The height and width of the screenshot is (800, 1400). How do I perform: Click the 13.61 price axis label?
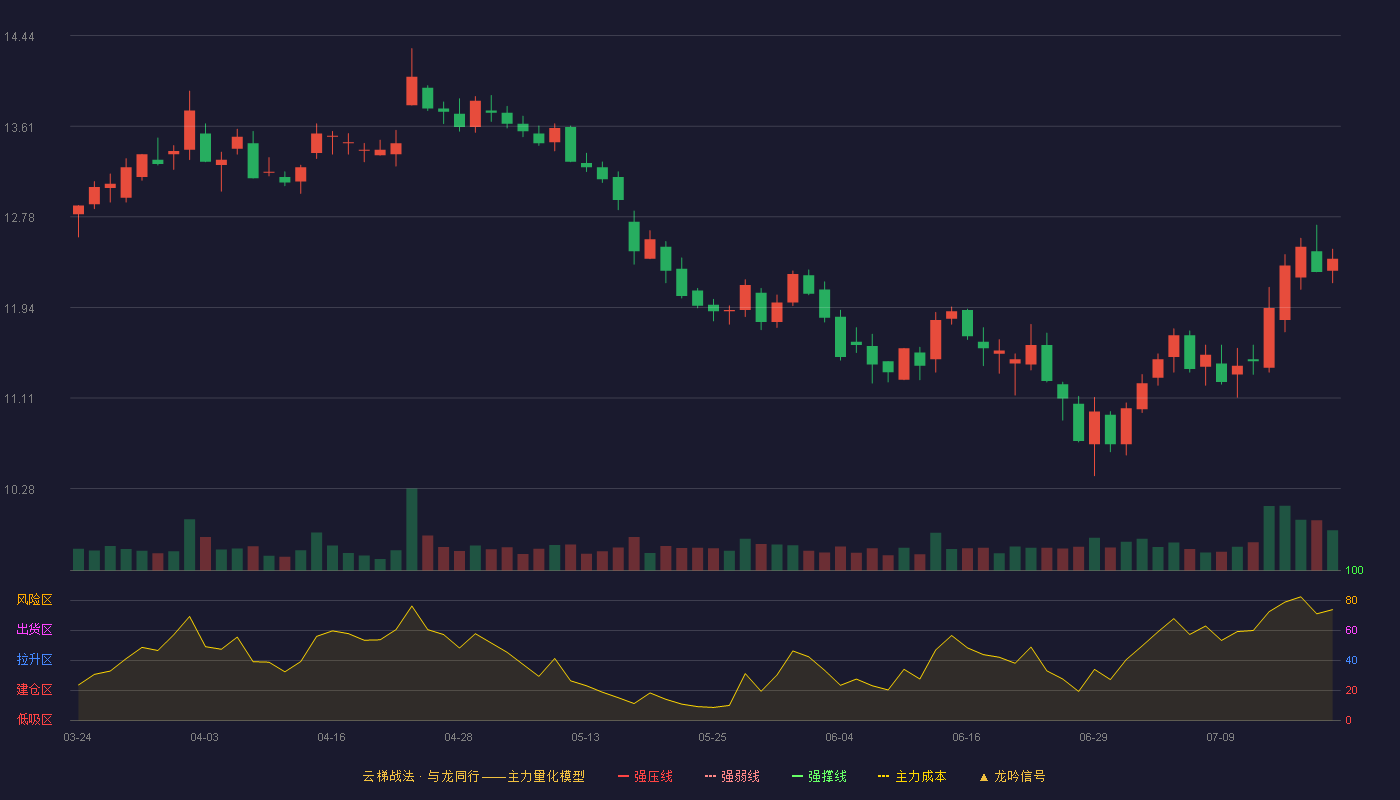coord(19,127)
